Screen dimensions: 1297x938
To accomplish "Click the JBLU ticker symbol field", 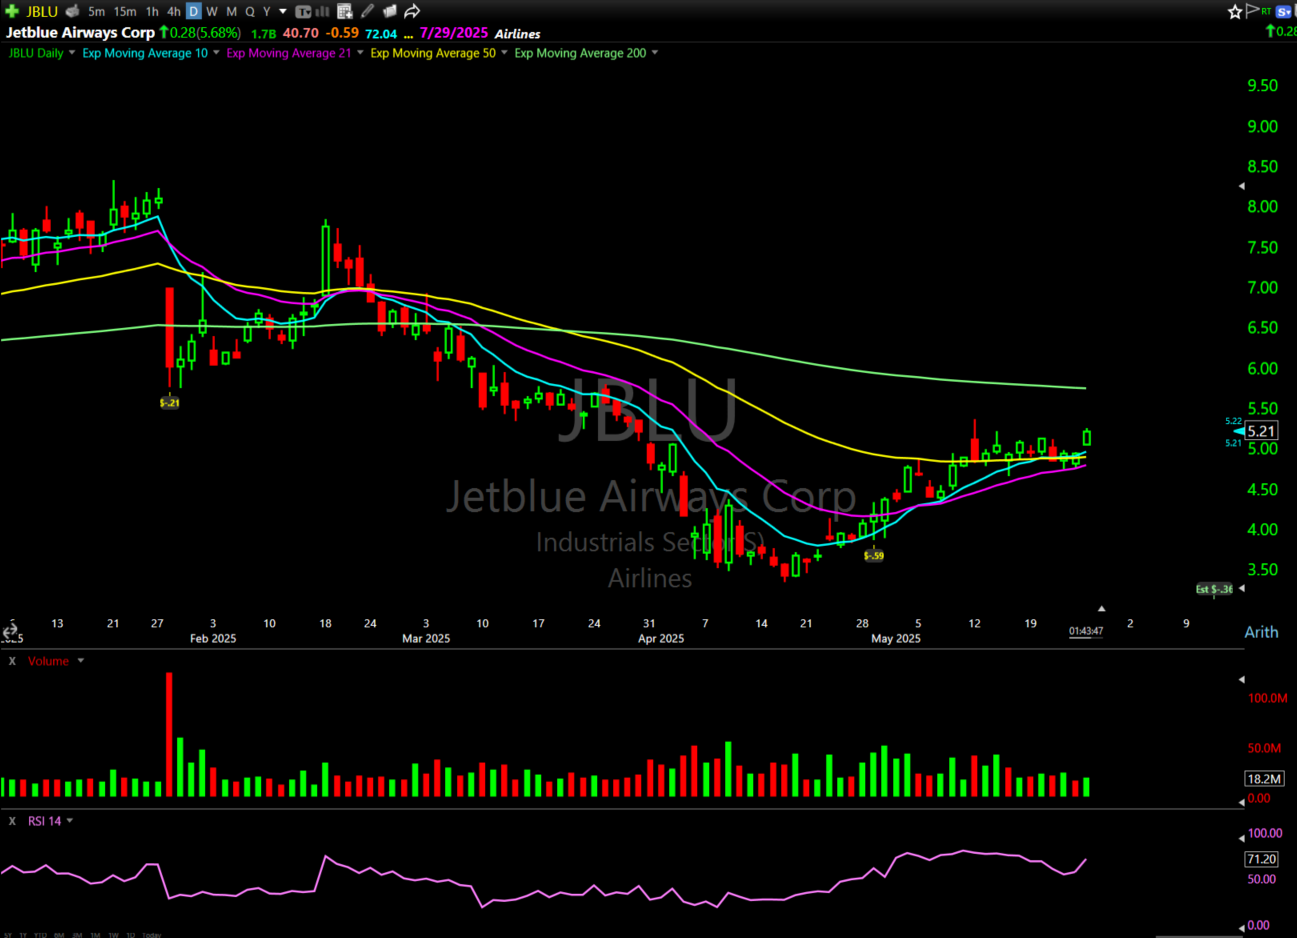I will (x=42, y=11).
